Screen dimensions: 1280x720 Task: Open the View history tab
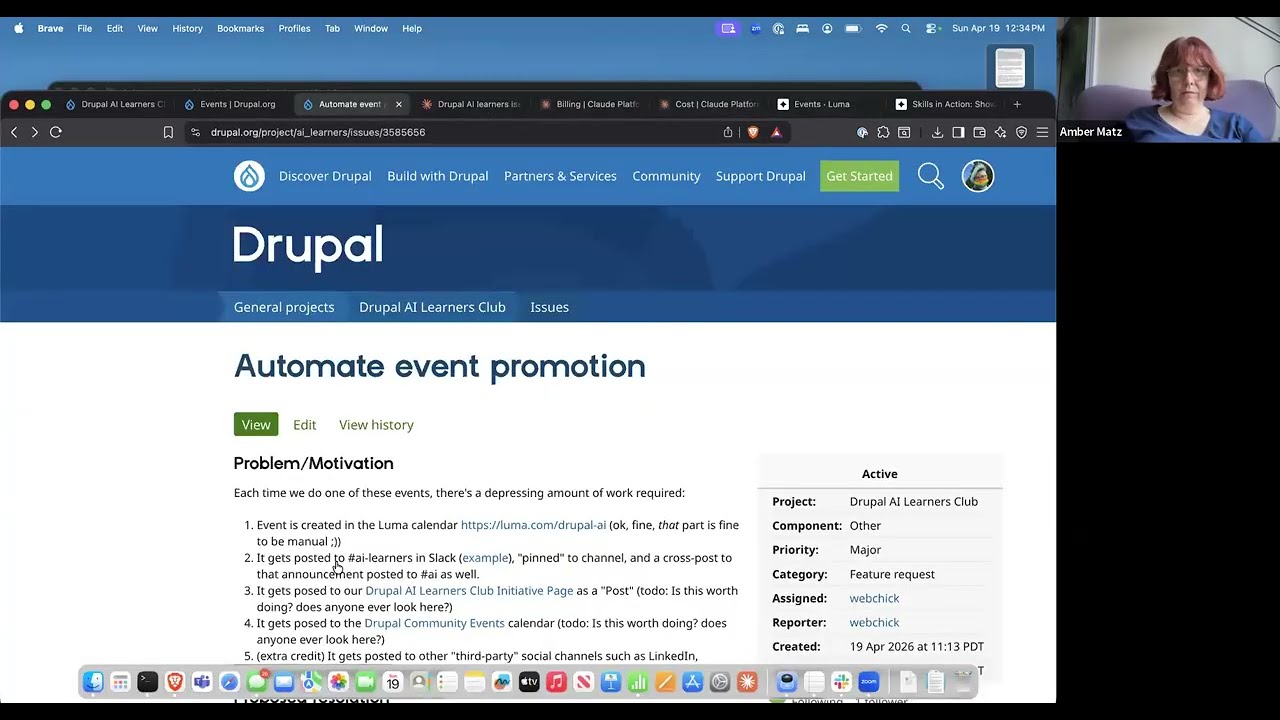[x=376, y=425]
